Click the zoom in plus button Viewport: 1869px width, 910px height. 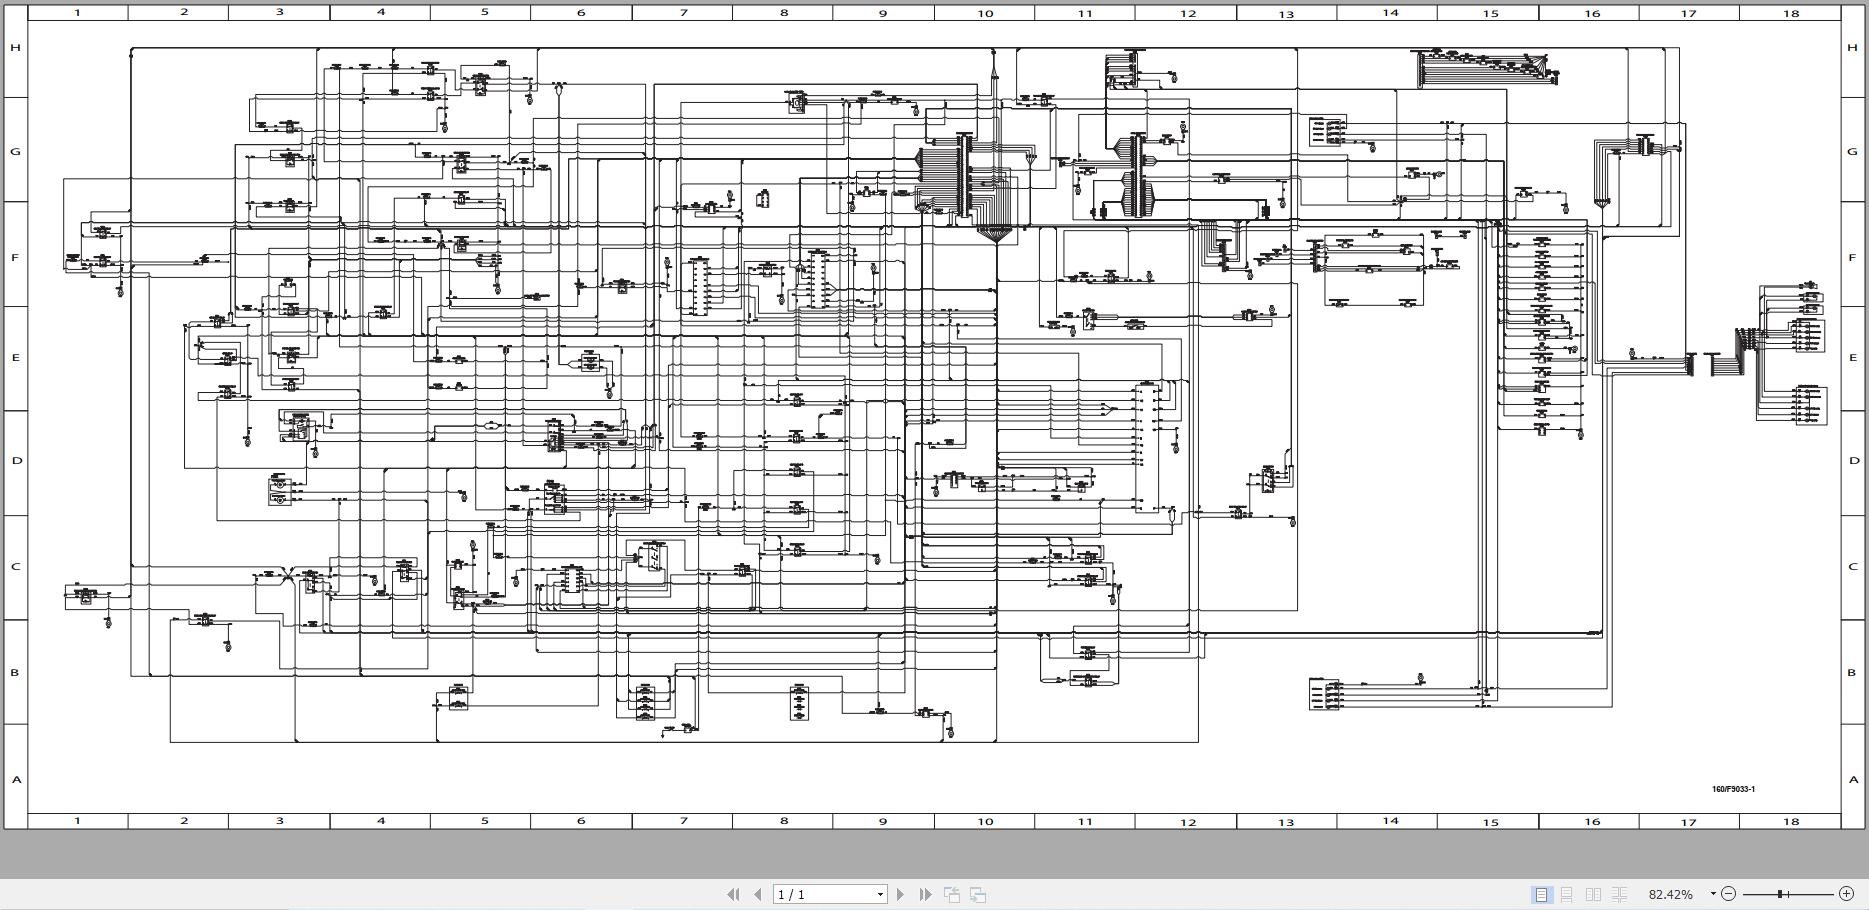click(x=1846, y=894)
